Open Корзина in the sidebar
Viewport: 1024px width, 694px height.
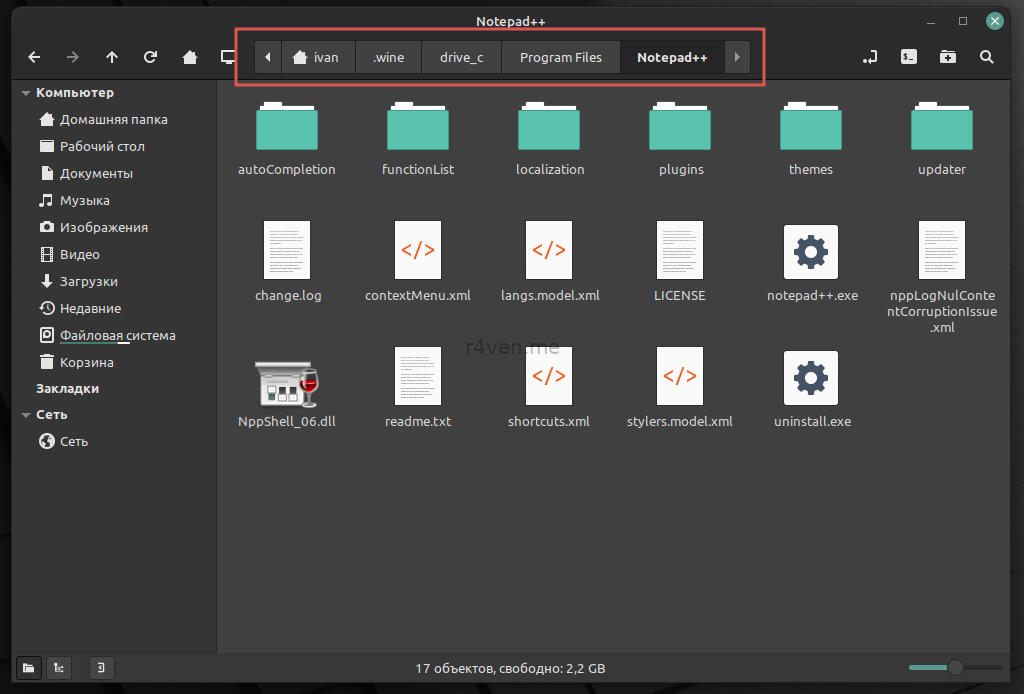pyautogui.click(x=86, y=362)
